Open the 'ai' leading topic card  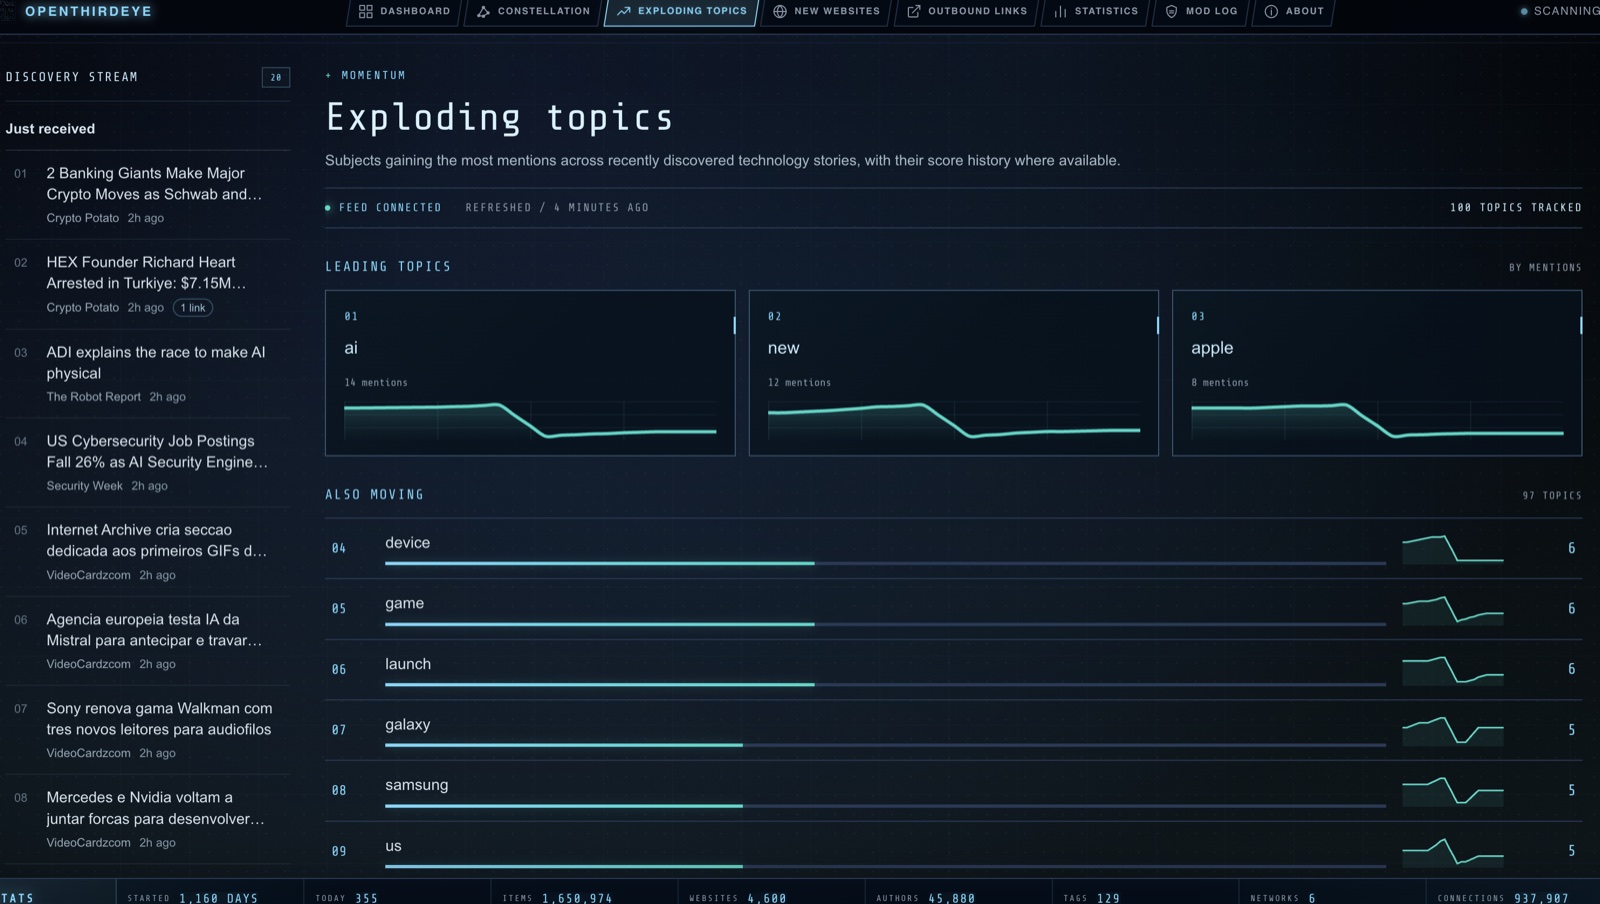click(530, 373)
